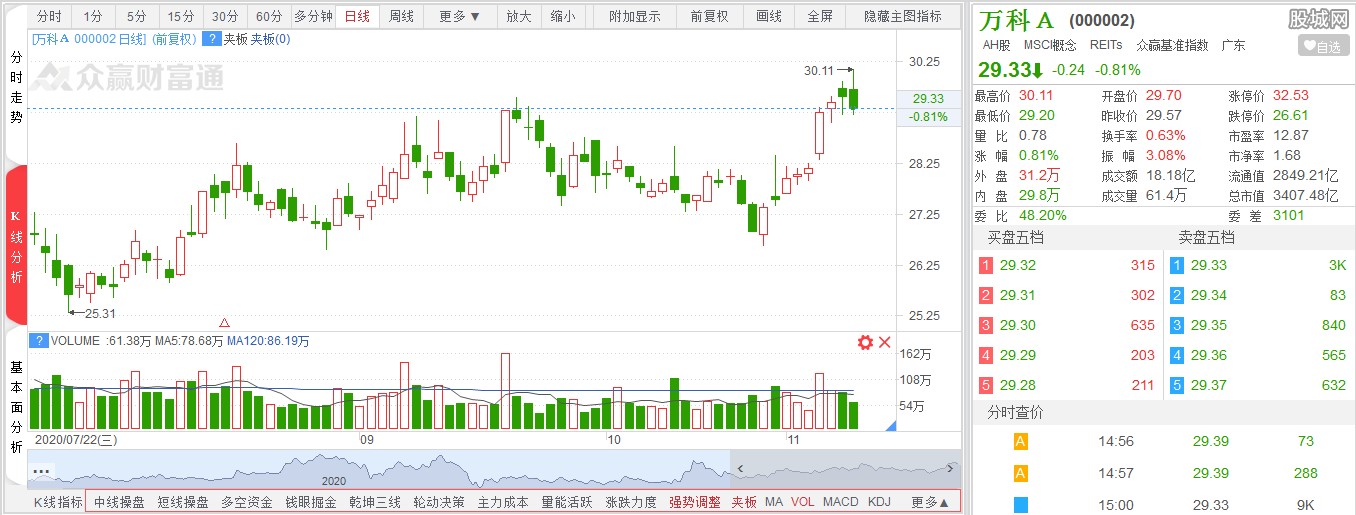Switch to 周线 weekly chart
The width and height of the screenshot is (1356, 515).
[401, 16]
